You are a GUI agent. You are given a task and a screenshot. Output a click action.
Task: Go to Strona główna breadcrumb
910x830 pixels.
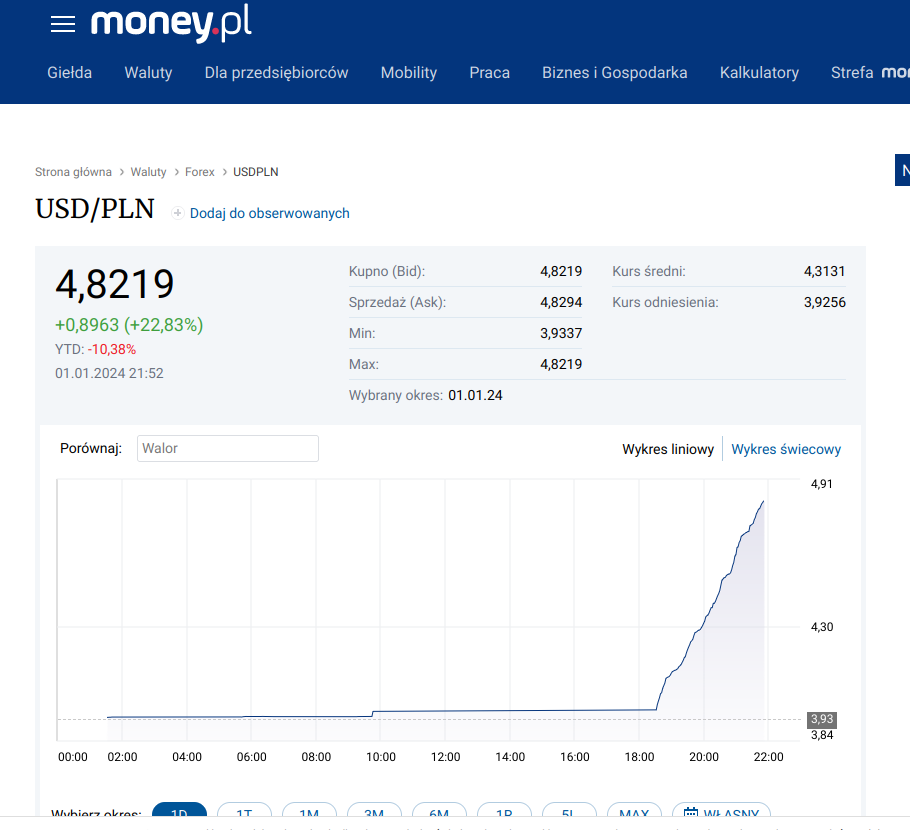[x=73, y=172]
